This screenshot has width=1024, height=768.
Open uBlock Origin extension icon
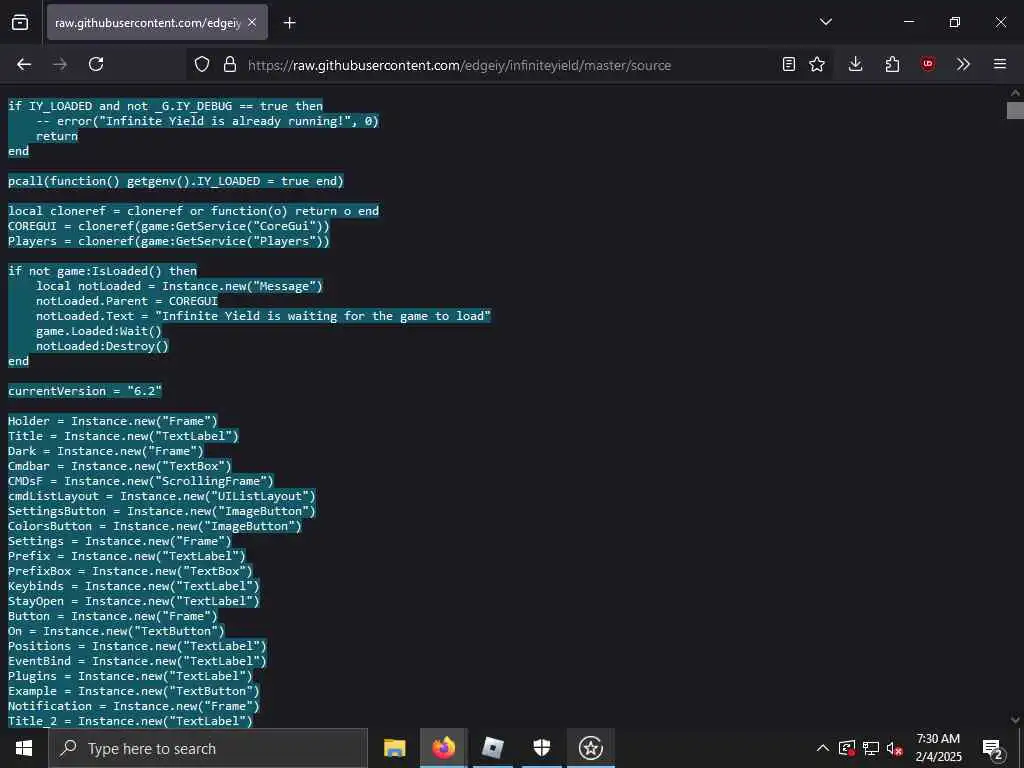pyautogui.click(x=928, y=64)
